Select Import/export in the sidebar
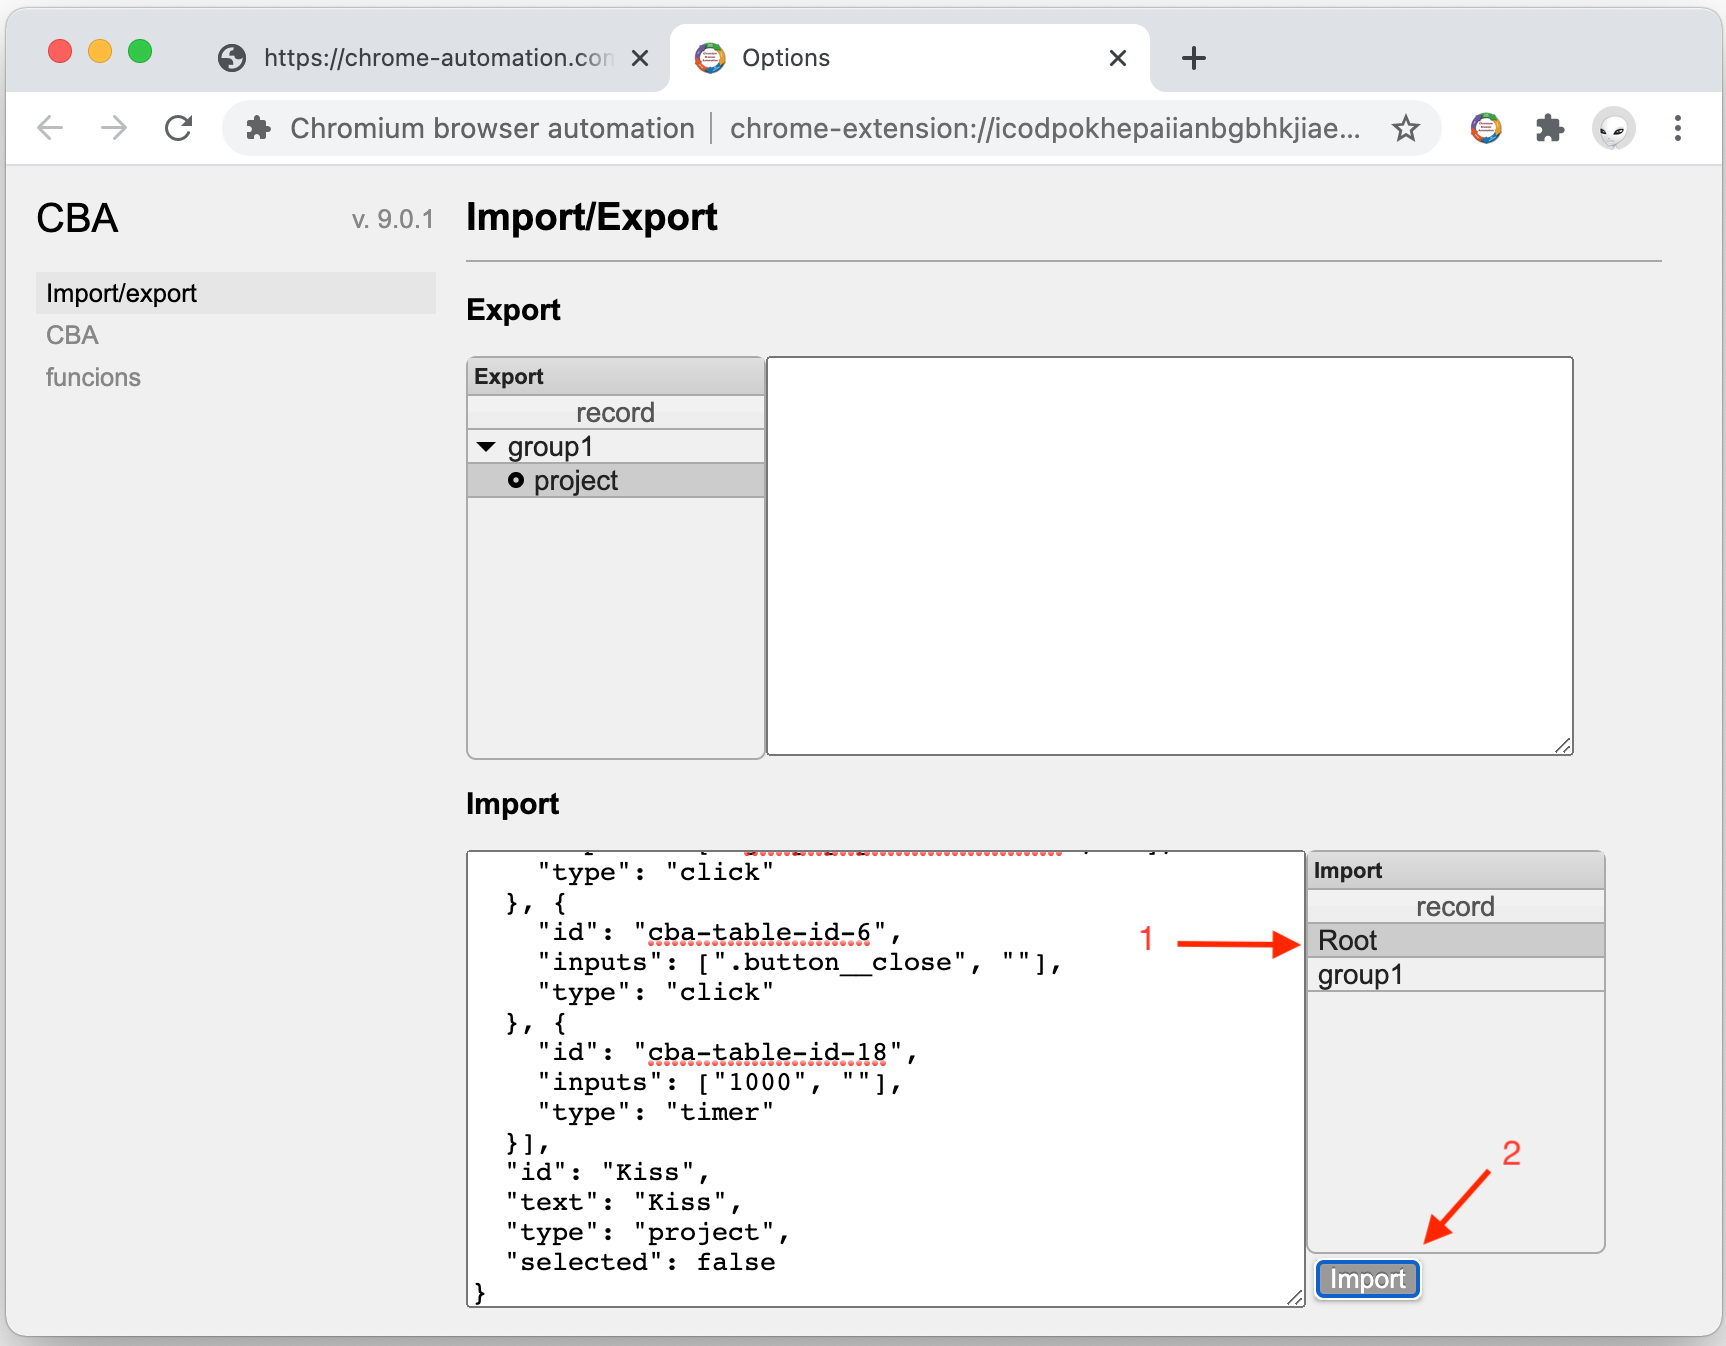This screenshot has width=1726, height=1346. [x=236, y=293]
